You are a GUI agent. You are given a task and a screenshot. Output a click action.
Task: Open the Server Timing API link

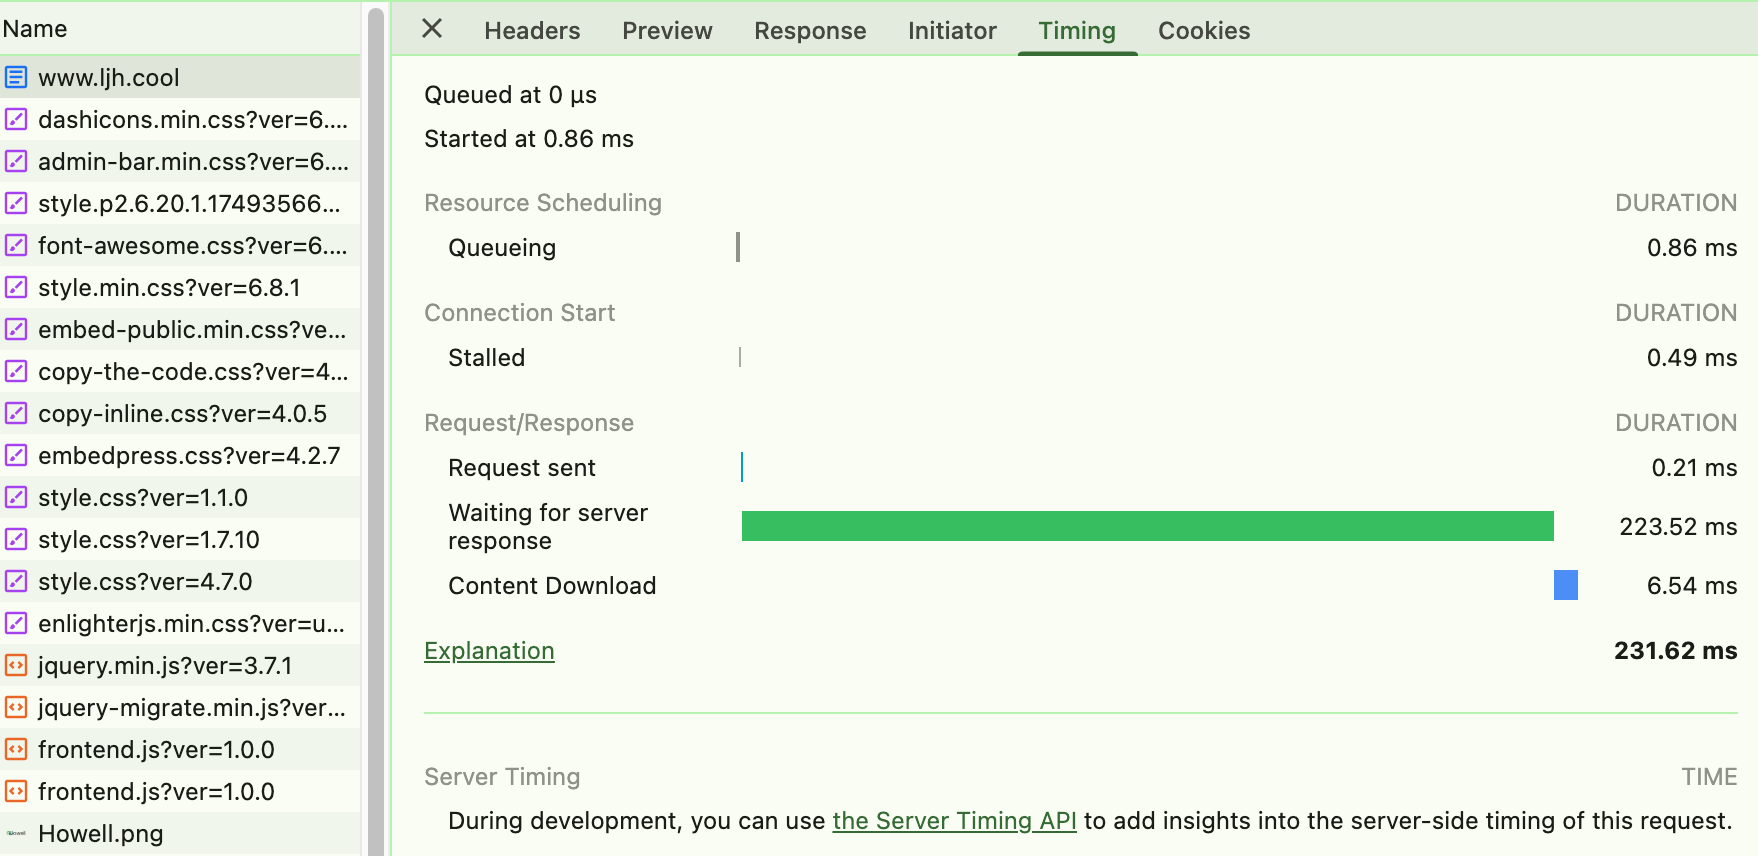[x=954, y=821]
